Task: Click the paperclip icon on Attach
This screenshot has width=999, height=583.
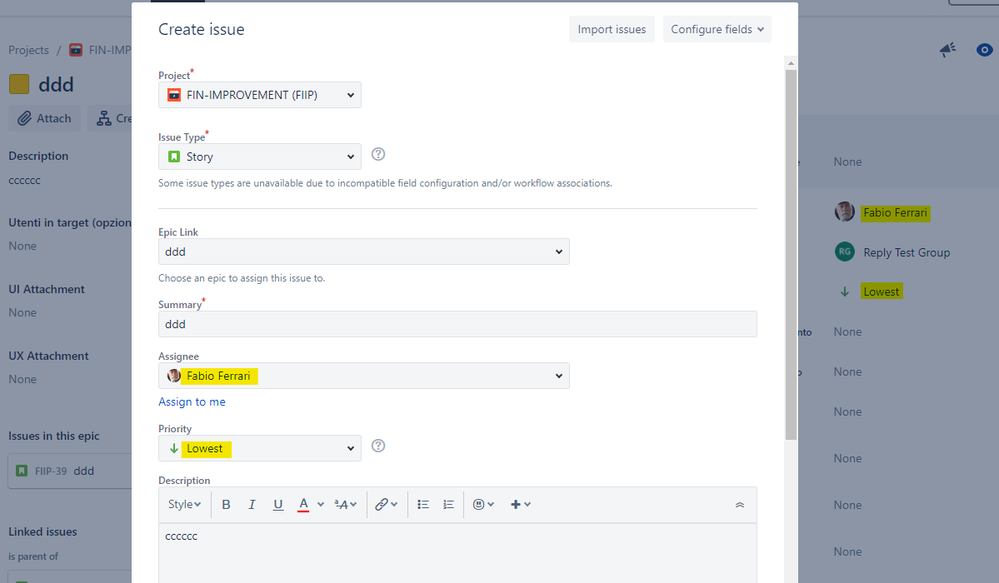Action: point(24,119)
